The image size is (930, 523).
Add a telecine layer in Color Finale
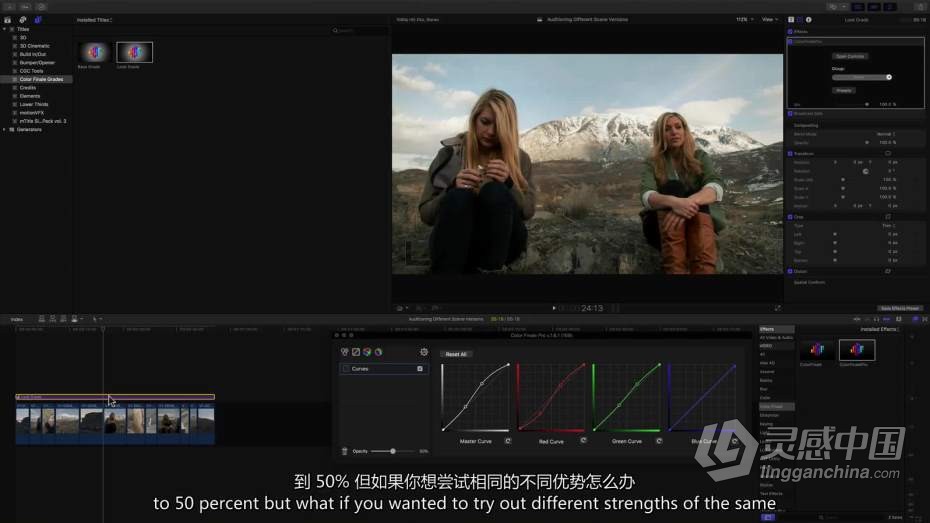tap(345, 352)
